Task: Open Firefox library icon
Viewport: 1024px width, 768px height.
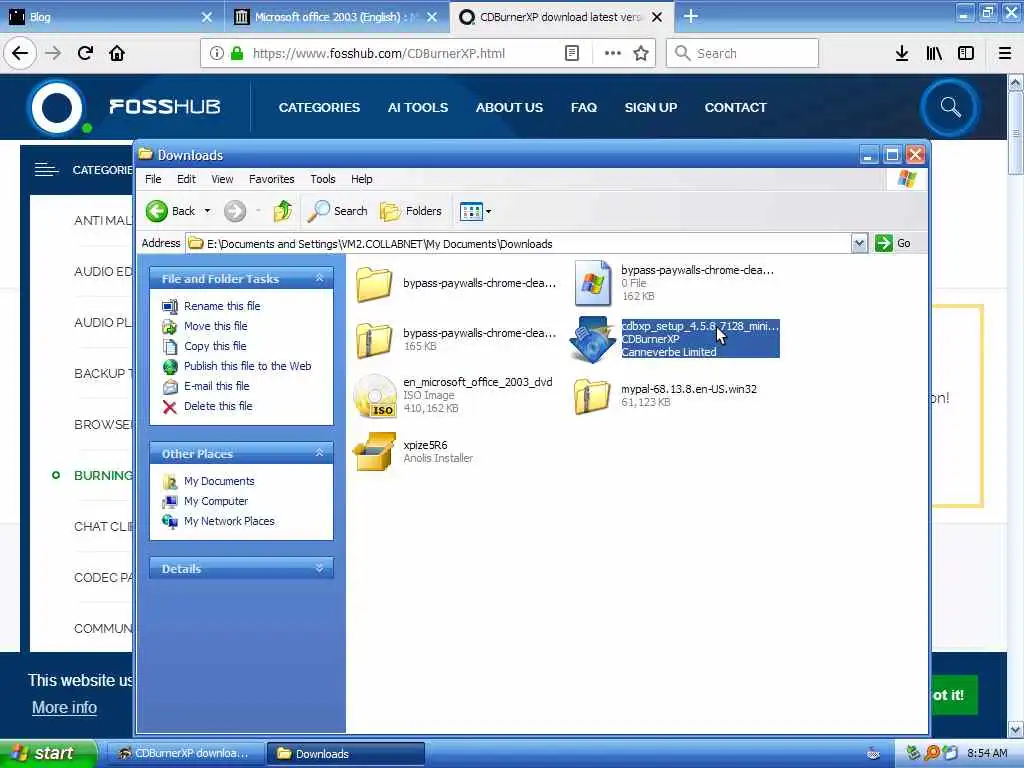Action: click(934, 53)
